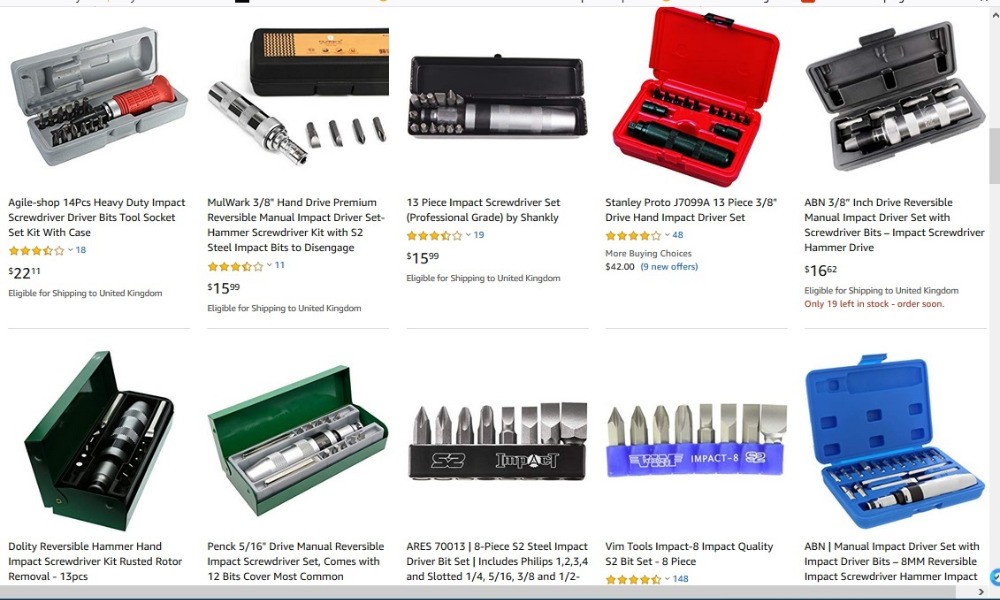The image size is (1000, 600).
Task: Open the 18 reviews for Agile-shop
Action: tap(81, 250)
